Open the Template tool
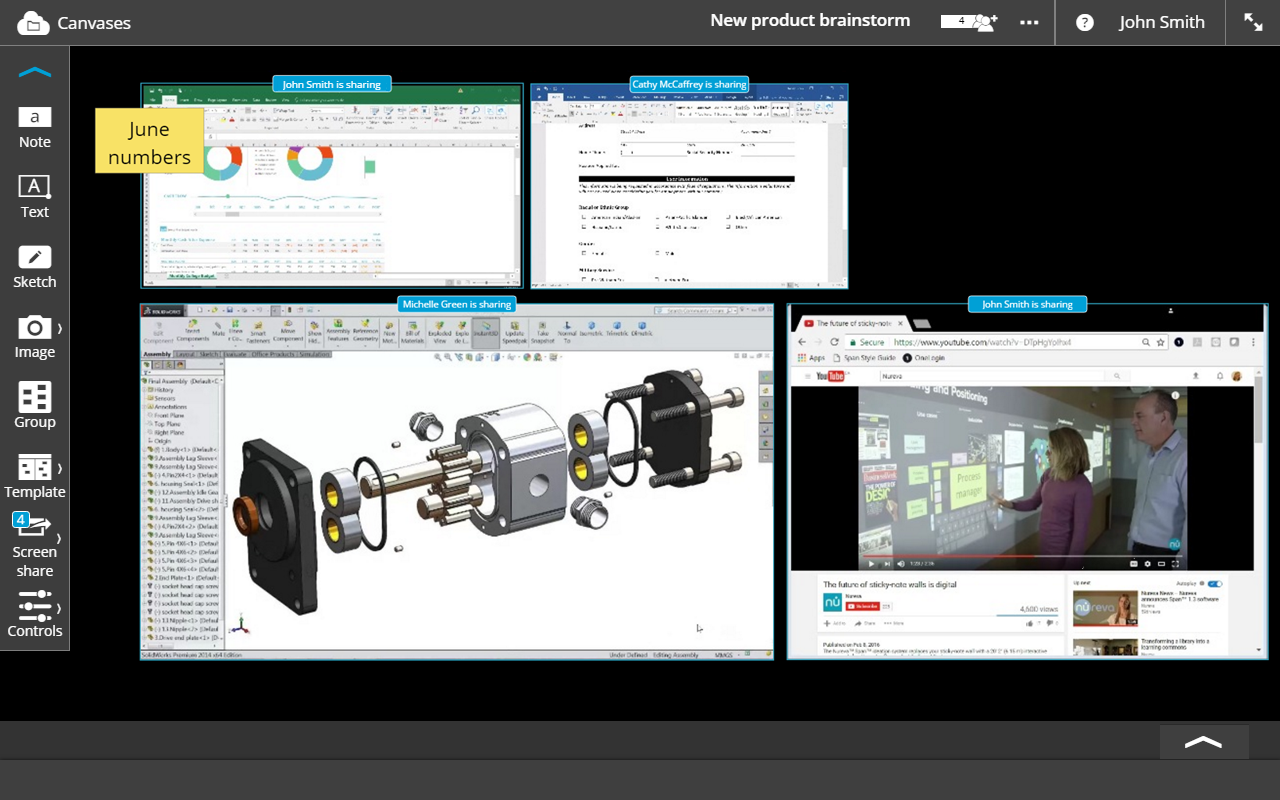 [34, 476]
